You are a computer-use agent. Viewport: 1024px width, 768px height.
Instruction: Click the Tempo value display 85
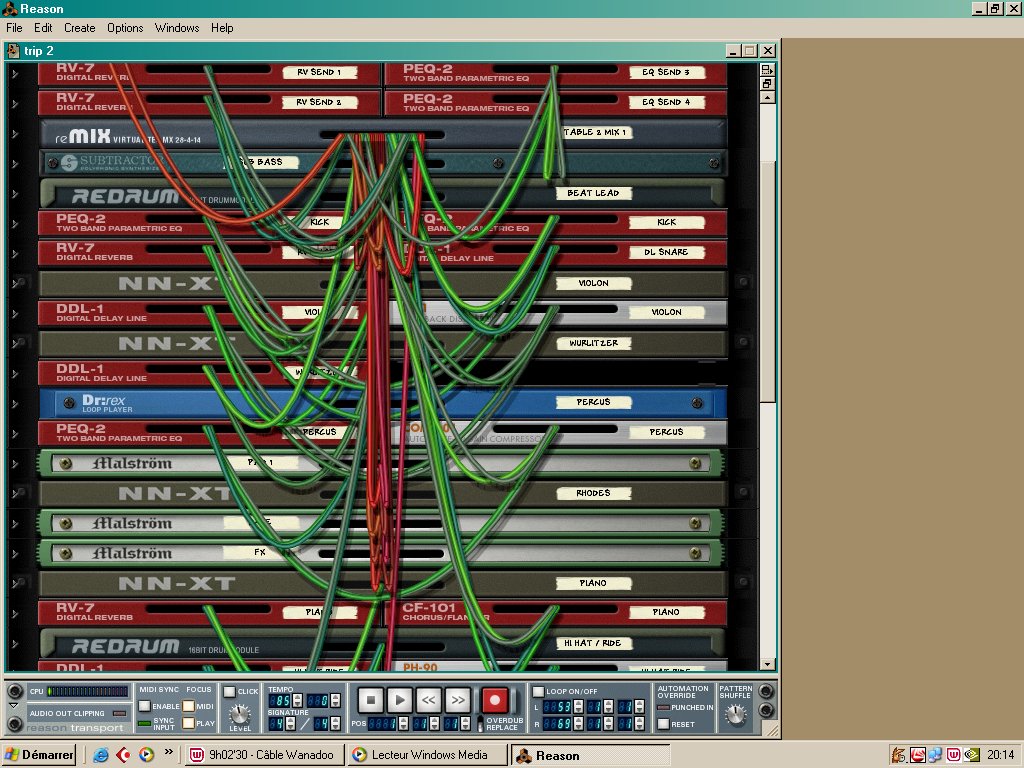pos(280,700)
